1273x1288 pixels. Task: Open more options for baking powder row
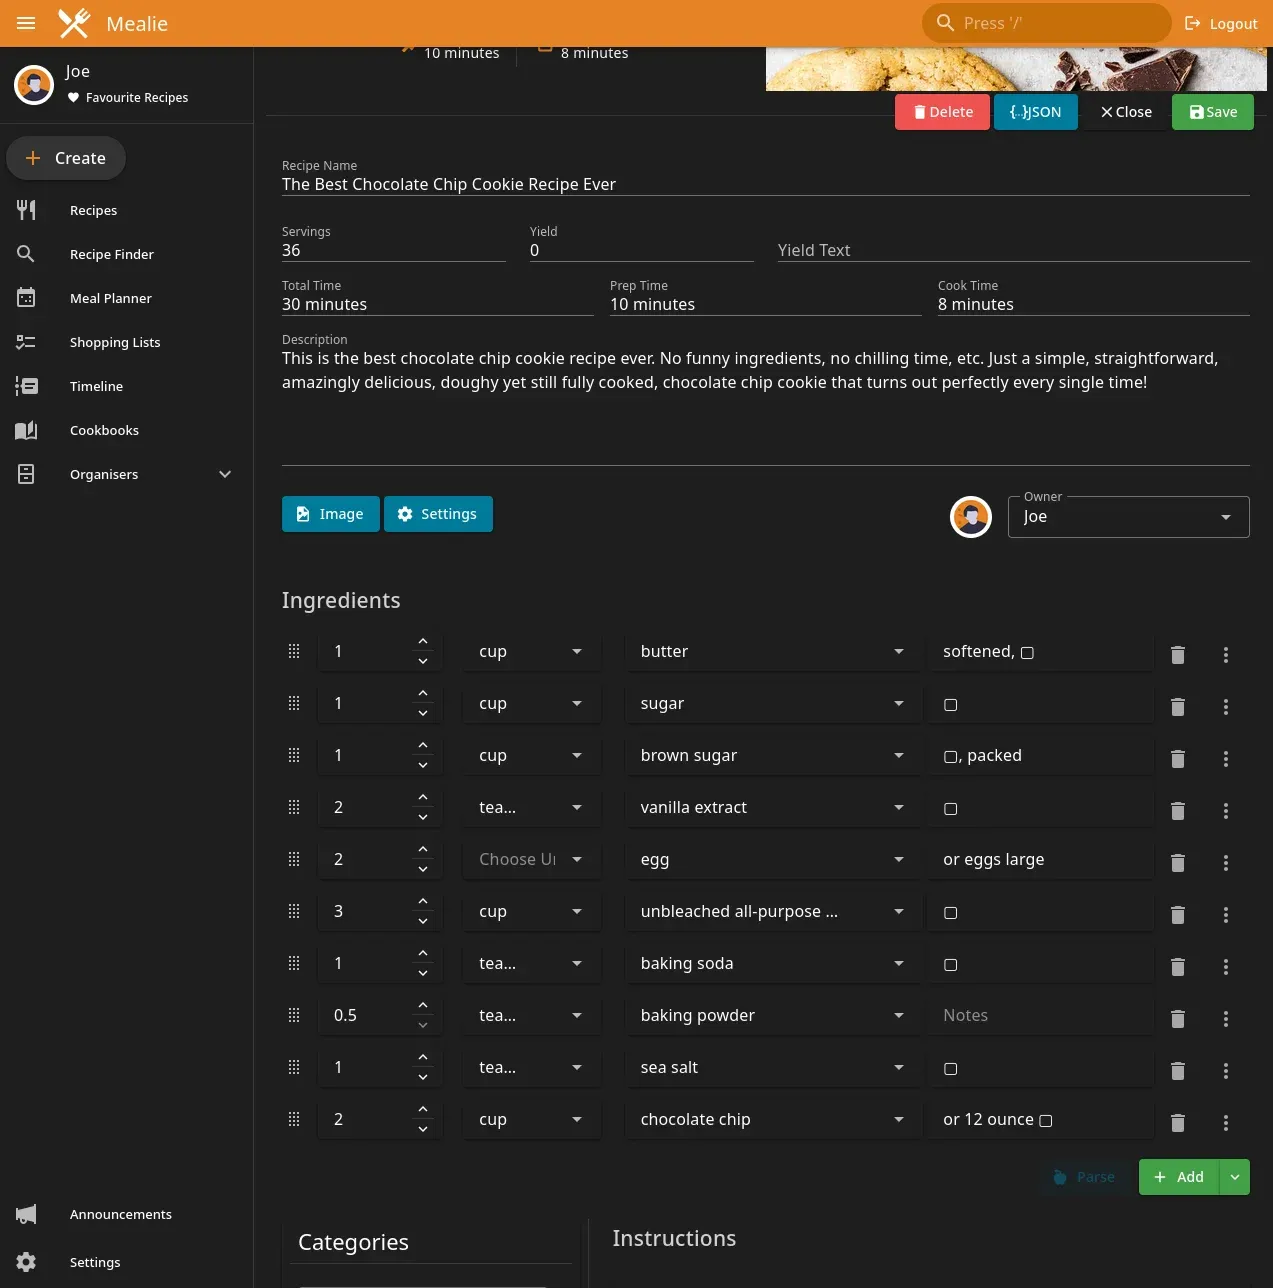(1226, 1018)
